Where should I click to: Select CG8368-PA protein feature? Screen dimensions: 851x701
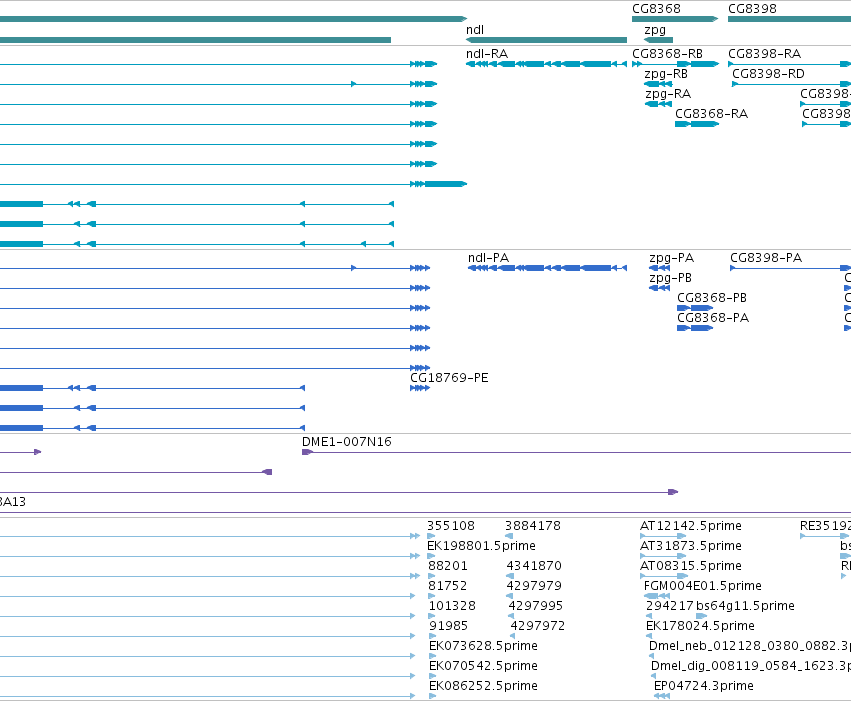(x=695, y=328)
